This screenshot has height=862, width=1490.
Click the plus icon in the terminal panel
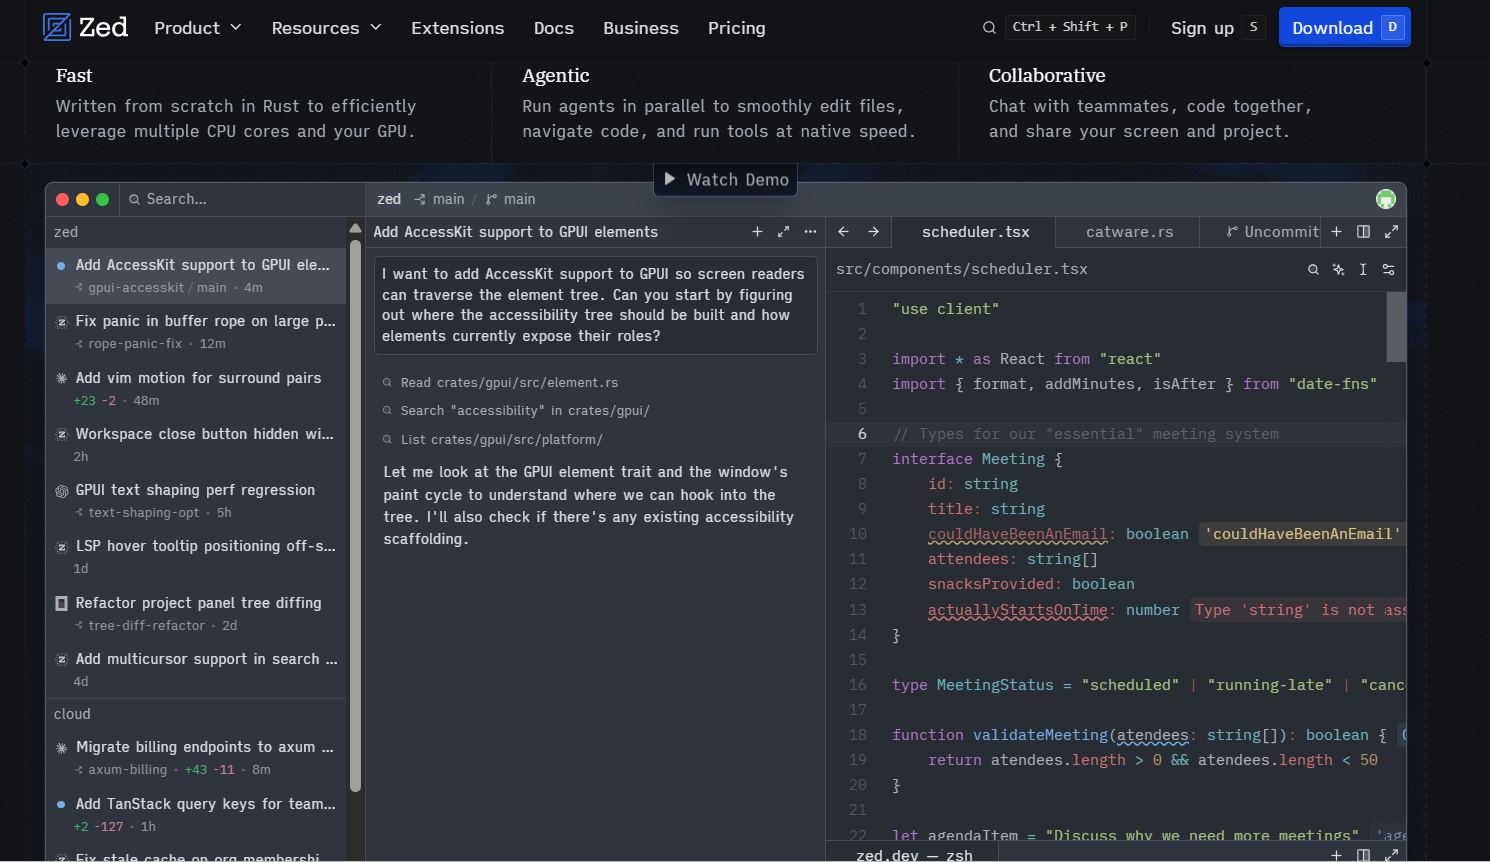point(1336,855)
